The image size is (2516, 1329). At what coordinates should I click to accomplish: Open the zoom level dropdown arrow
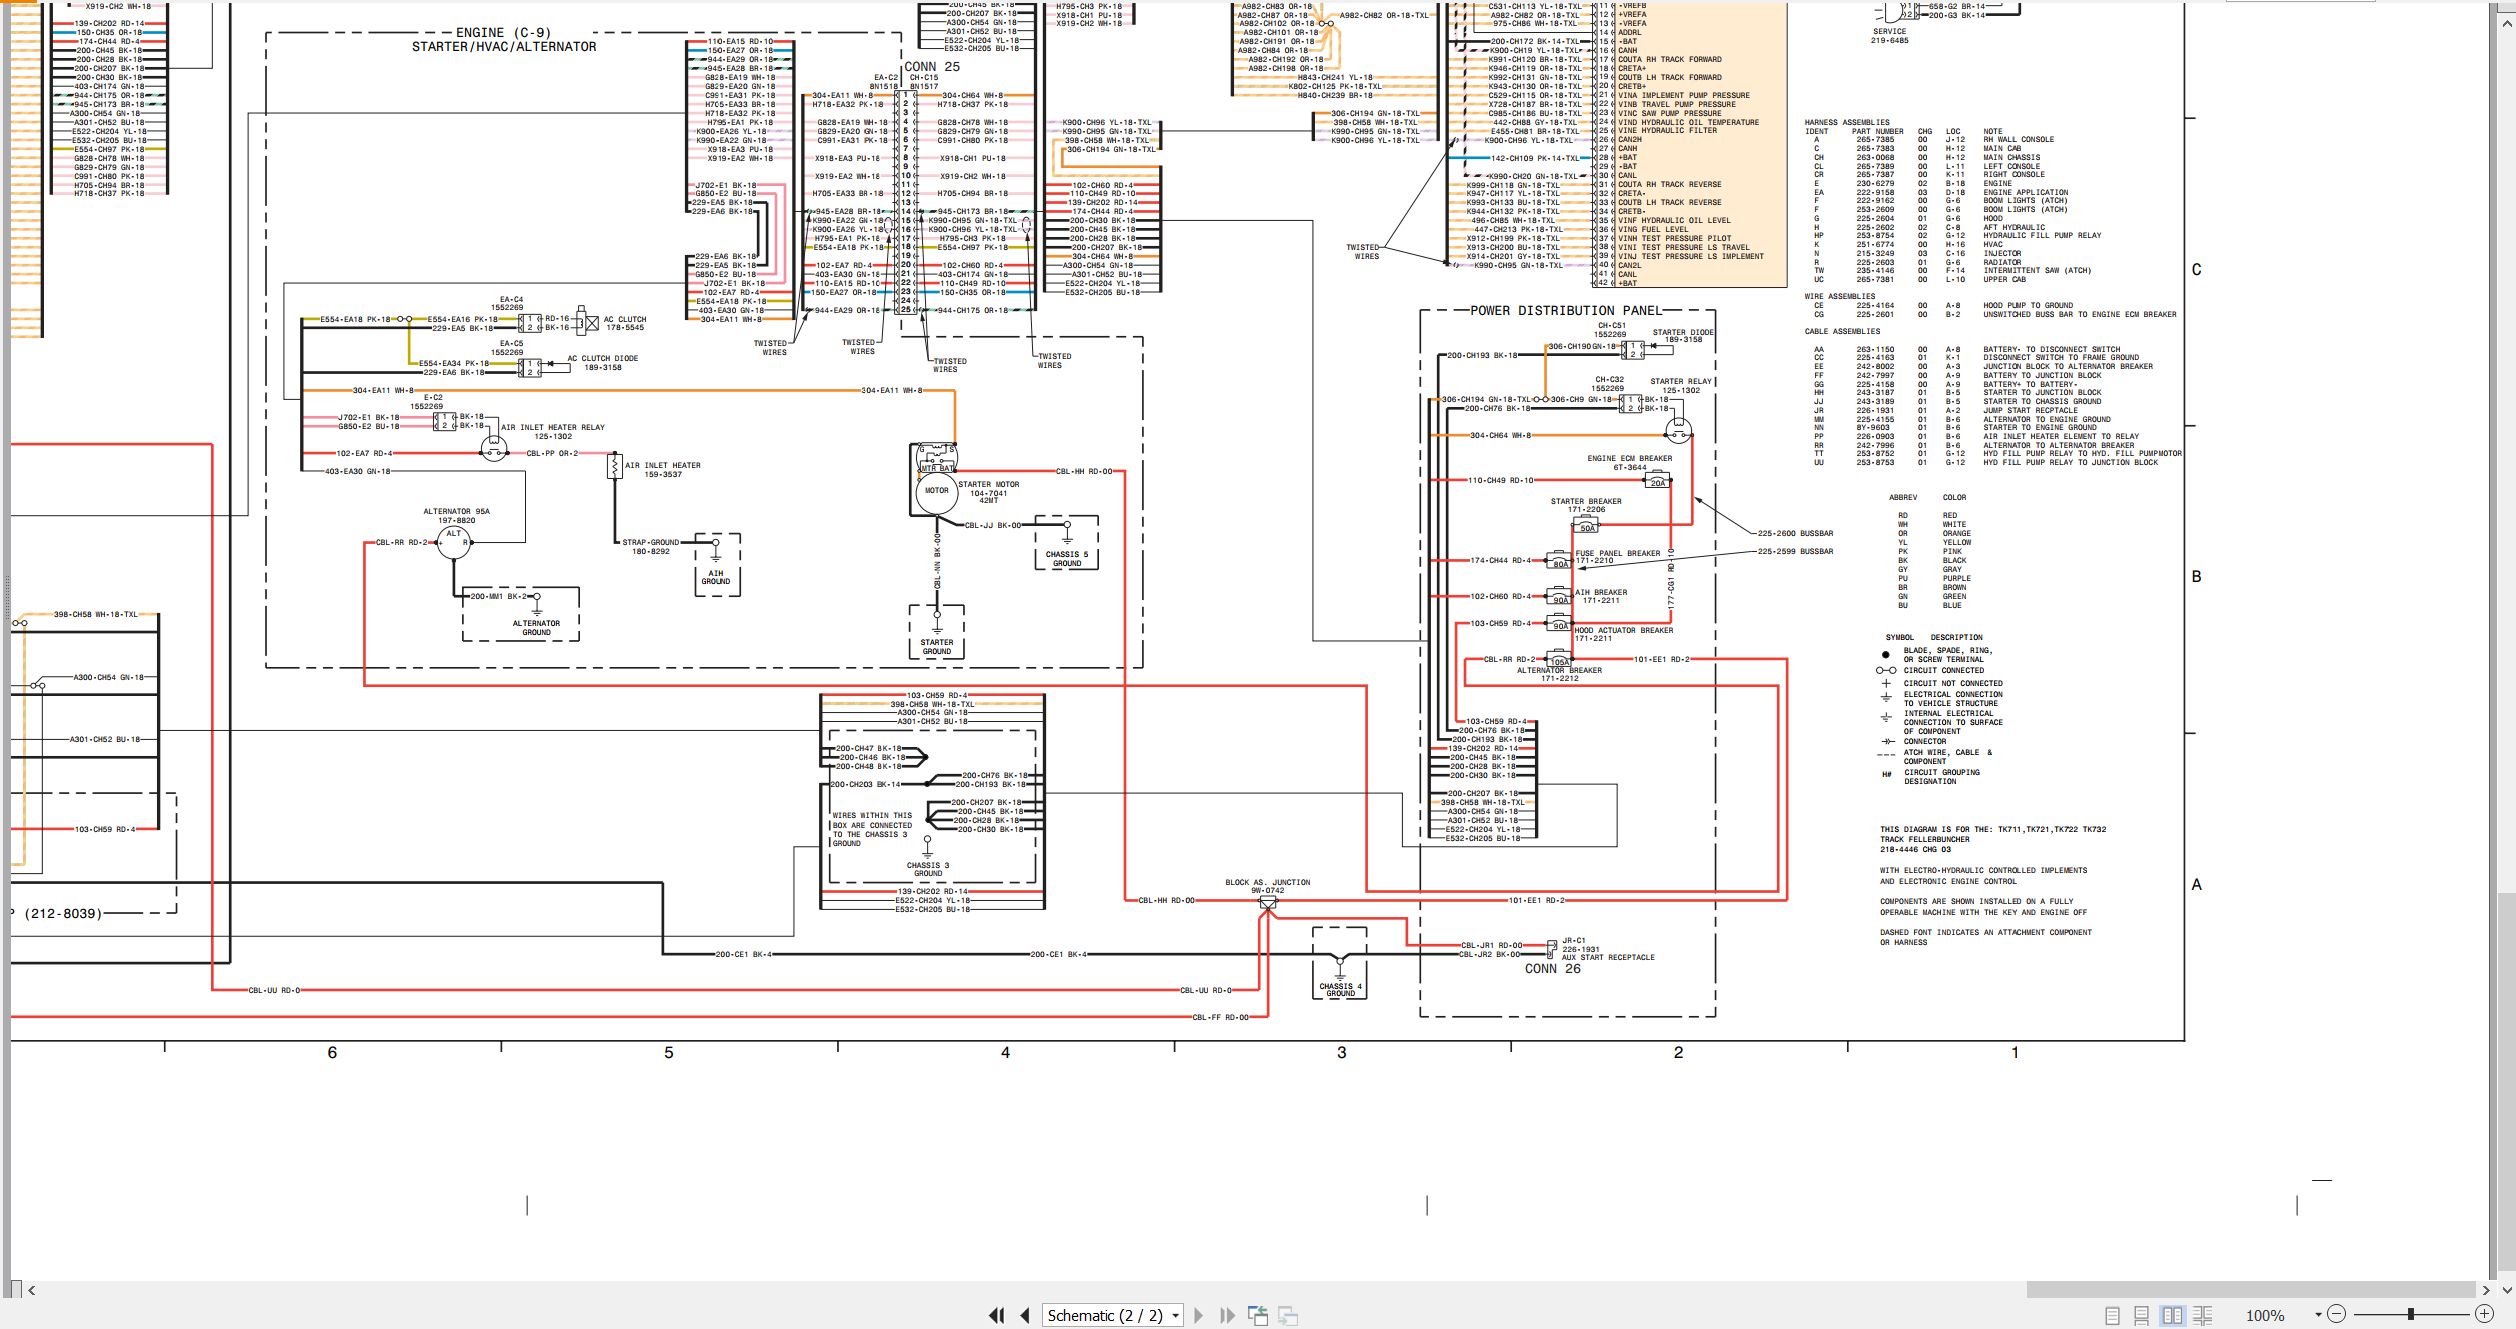click(x=2318, y=1315)
